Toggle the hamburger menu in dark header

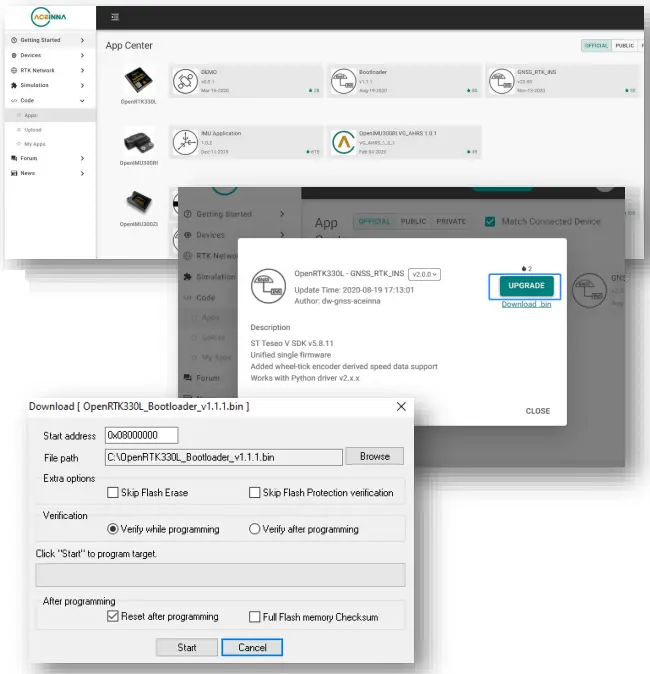click(x=115, y=17)
